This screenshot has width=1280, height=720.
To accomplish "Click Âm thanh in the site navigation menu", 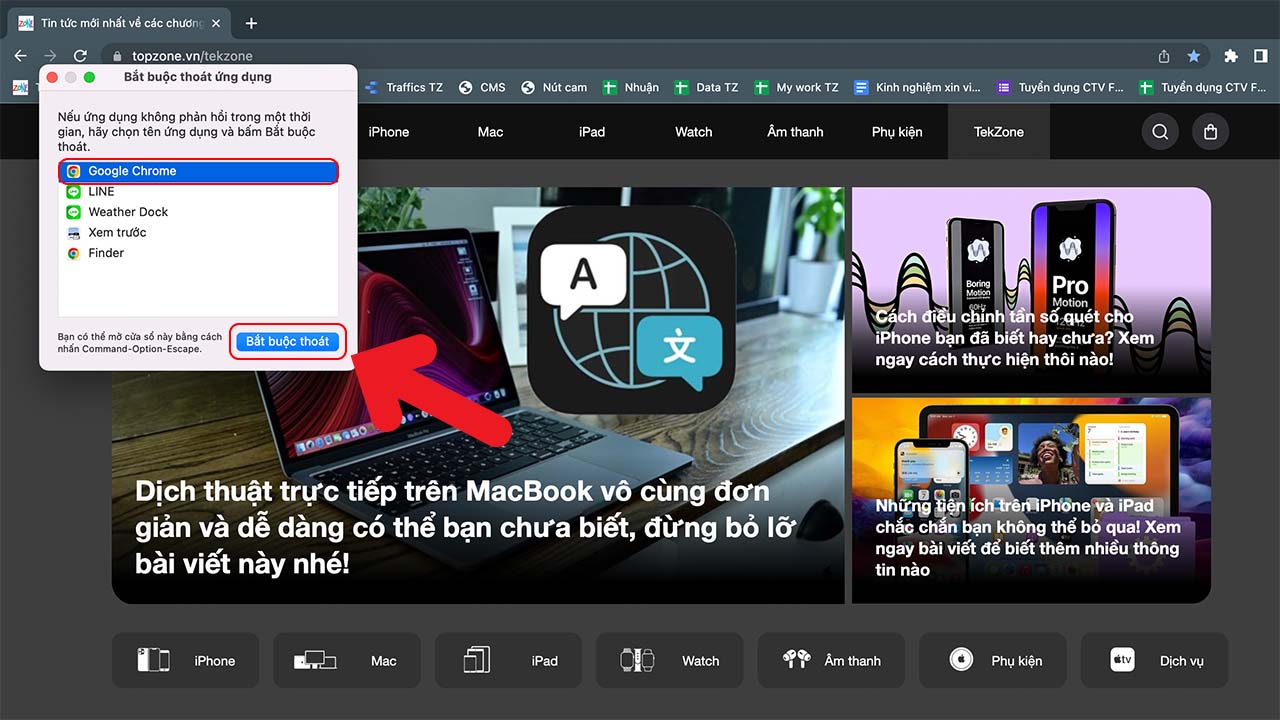I will 795,132.
